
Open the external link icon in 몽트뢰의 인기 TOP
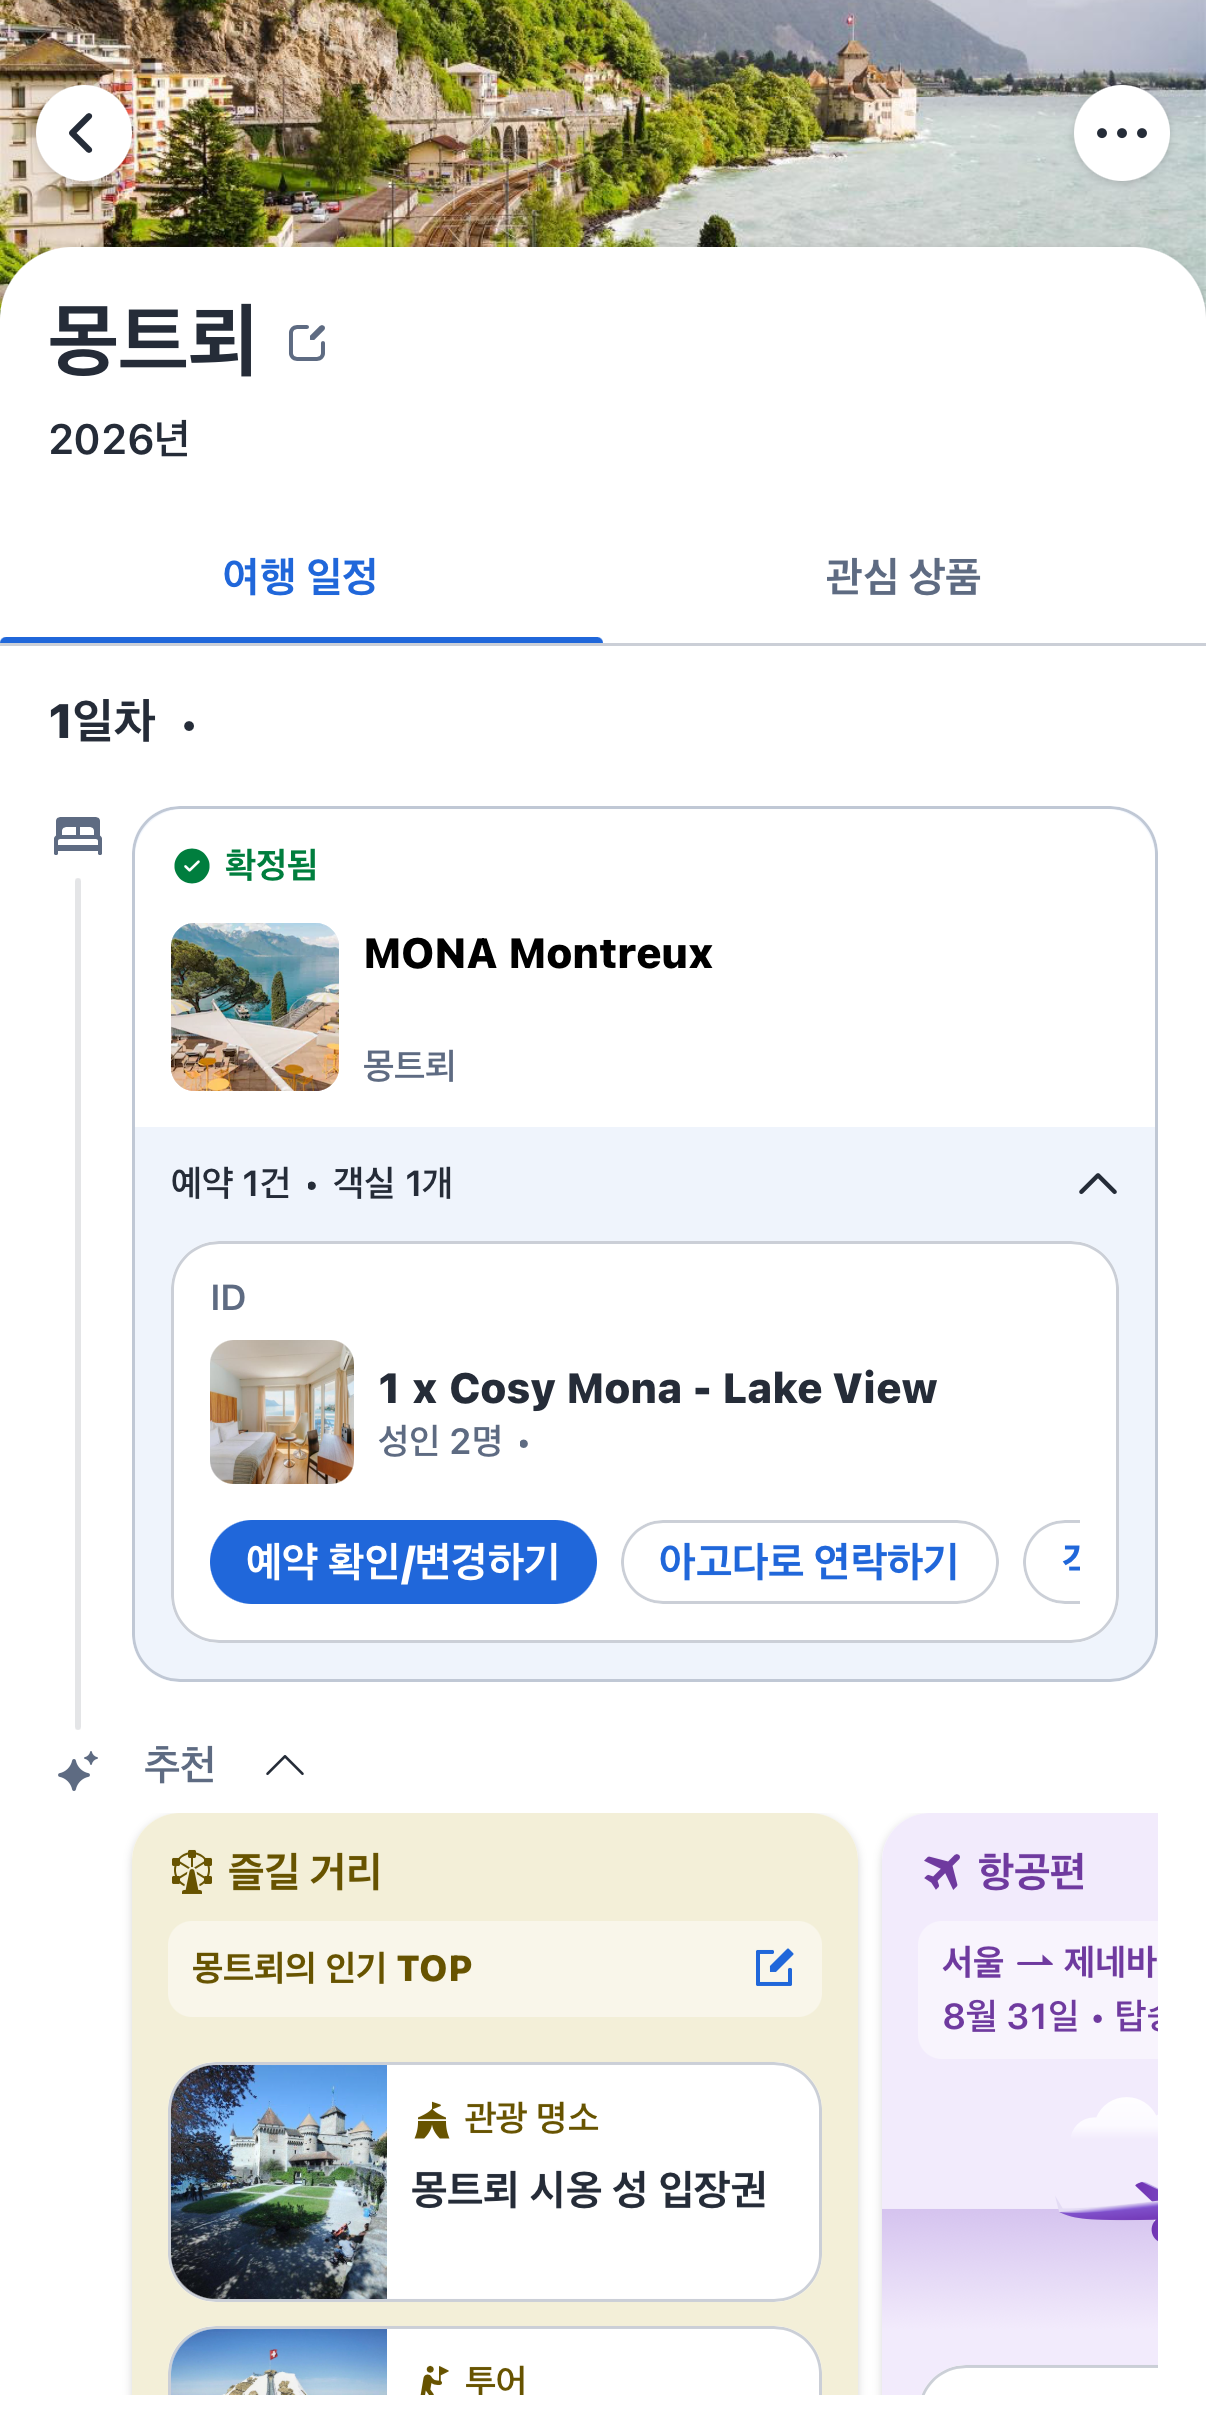(x=774, y=1967)
